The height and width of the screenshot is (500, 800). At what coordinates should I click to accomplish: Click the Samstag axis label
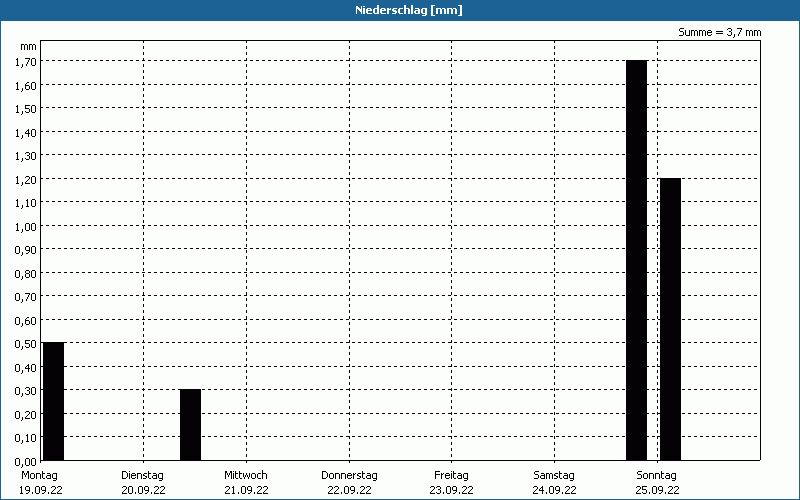pyautogui.click(x=554, y=476)
